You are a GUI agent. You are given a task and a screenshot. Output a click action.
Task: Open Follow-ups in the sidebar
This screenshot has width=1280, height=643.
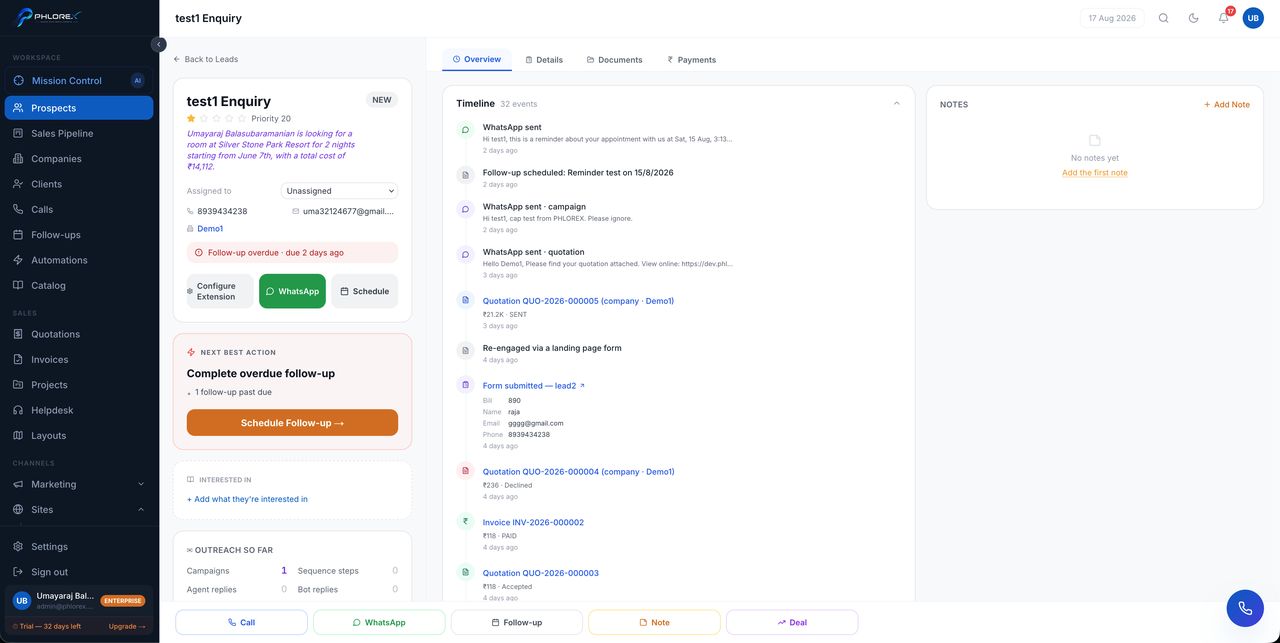[79, 235]
